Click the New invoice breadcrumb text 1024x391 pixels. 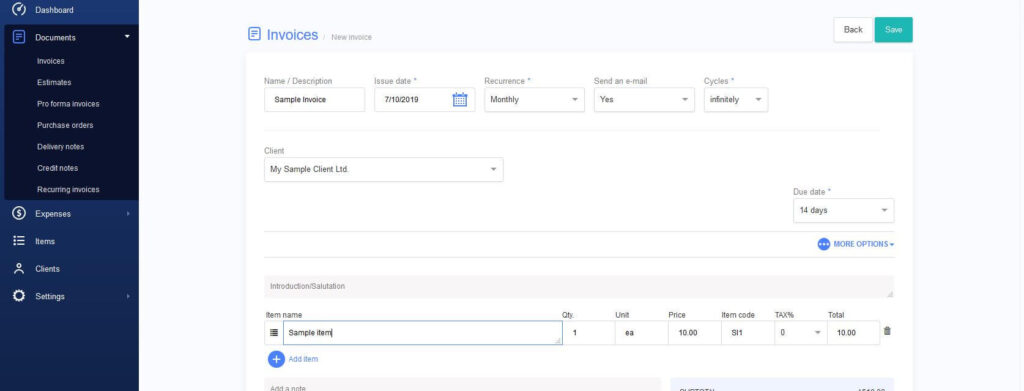(351, 37)
